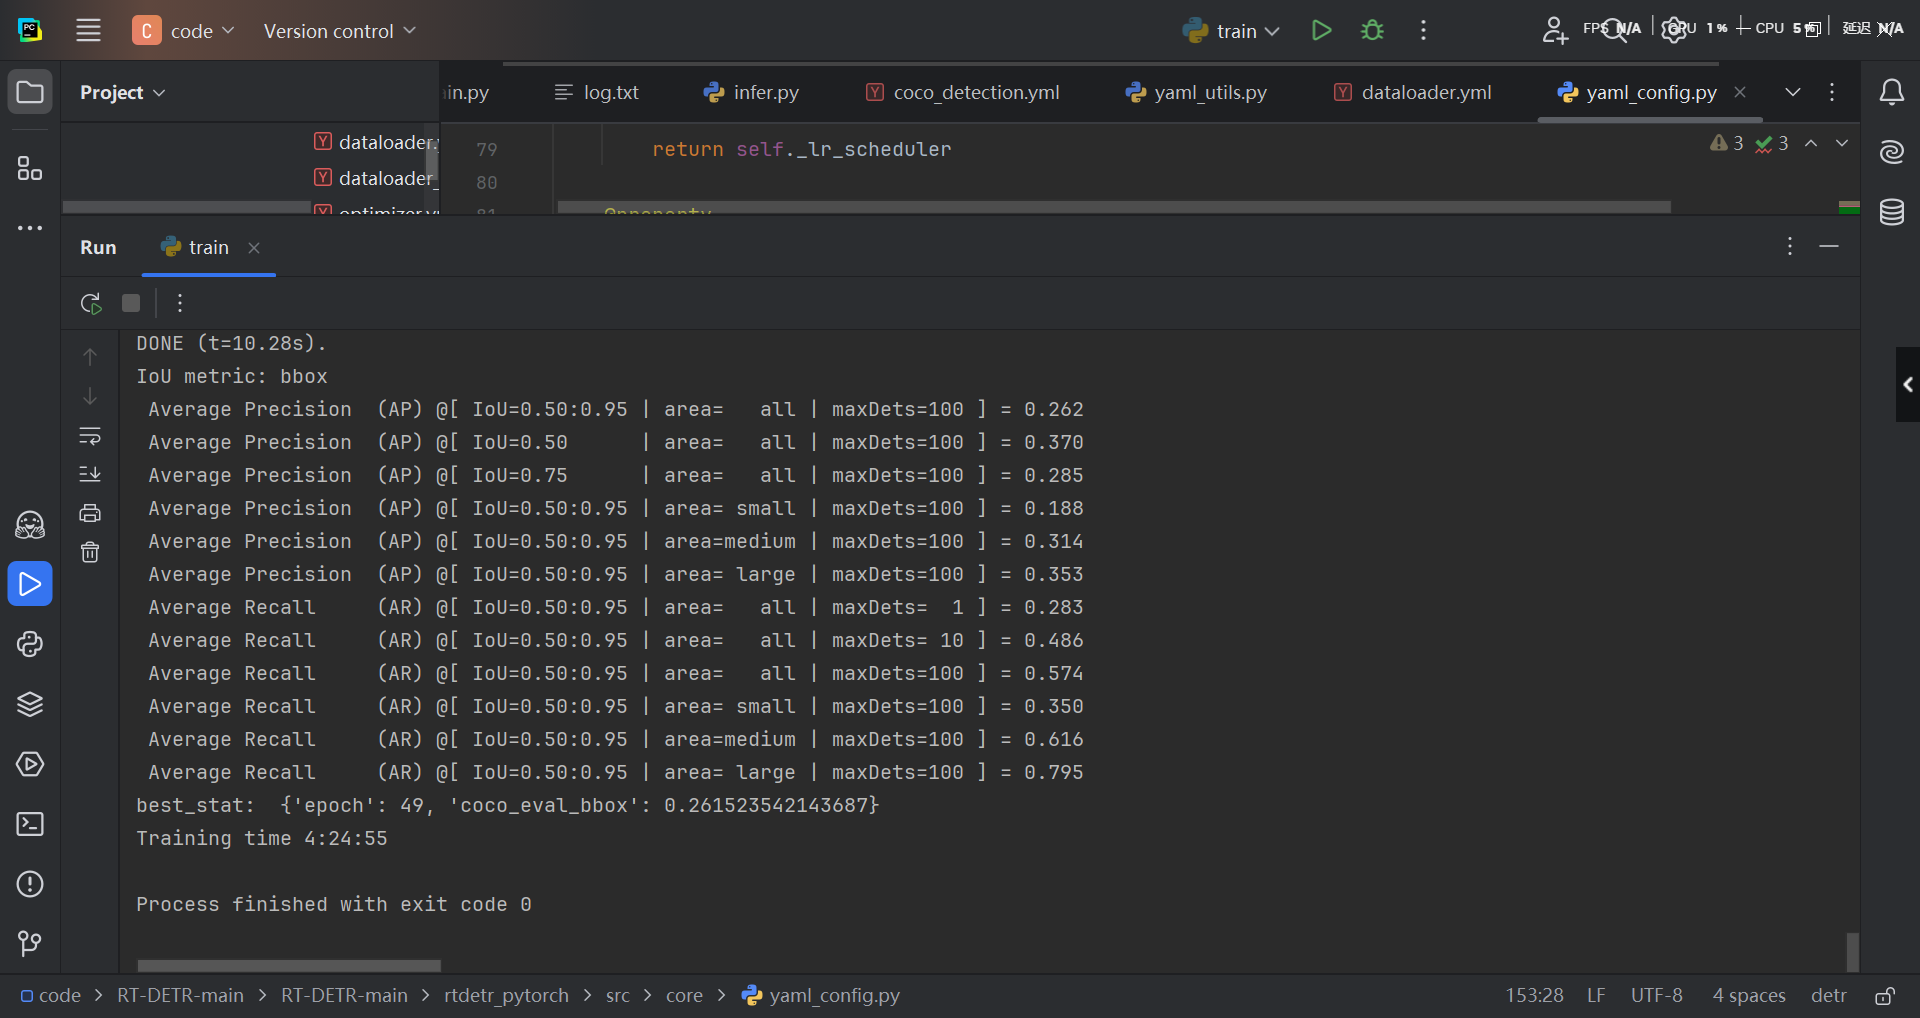Image resolution: width=1920 pixels, height=1018 pixels.
Task: Toggle the Project tool window folder icon
Action: (x=30, y=93)
